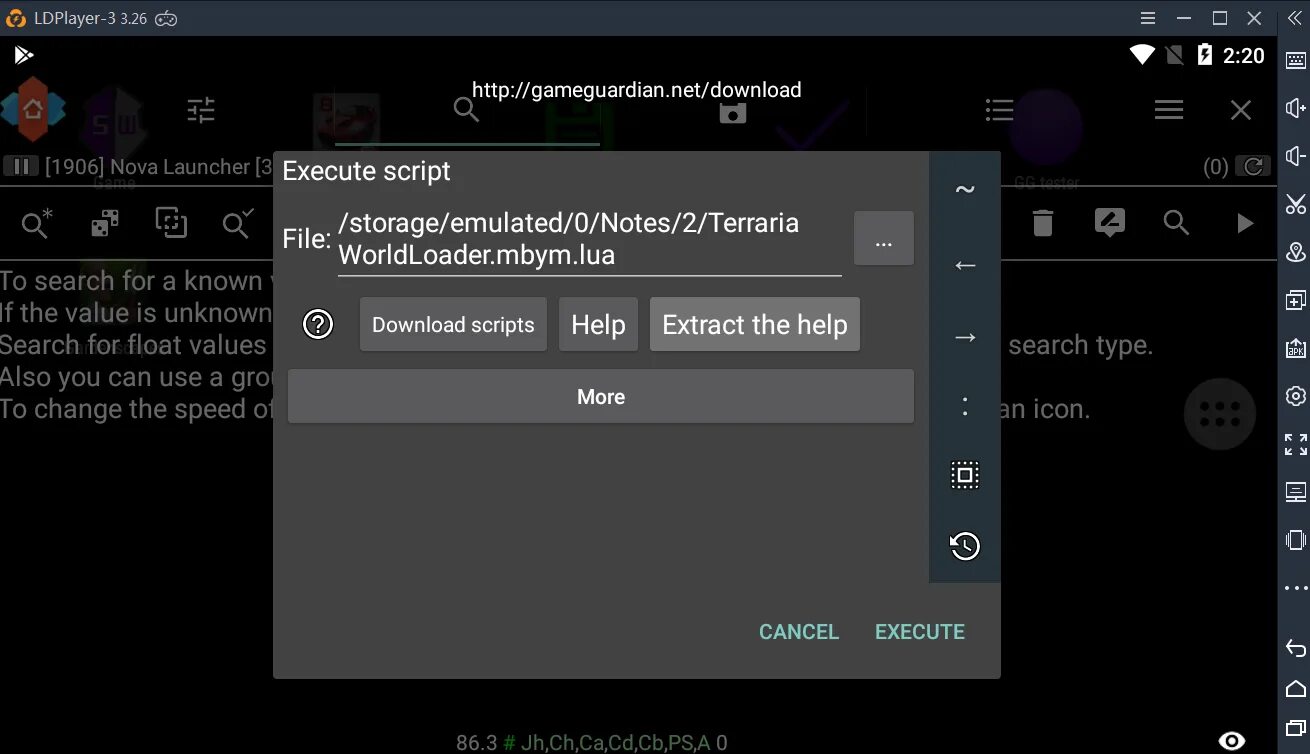1310x754 pixels.
Task: Delete results with trash icon
Action: (x=1043, y=223)
